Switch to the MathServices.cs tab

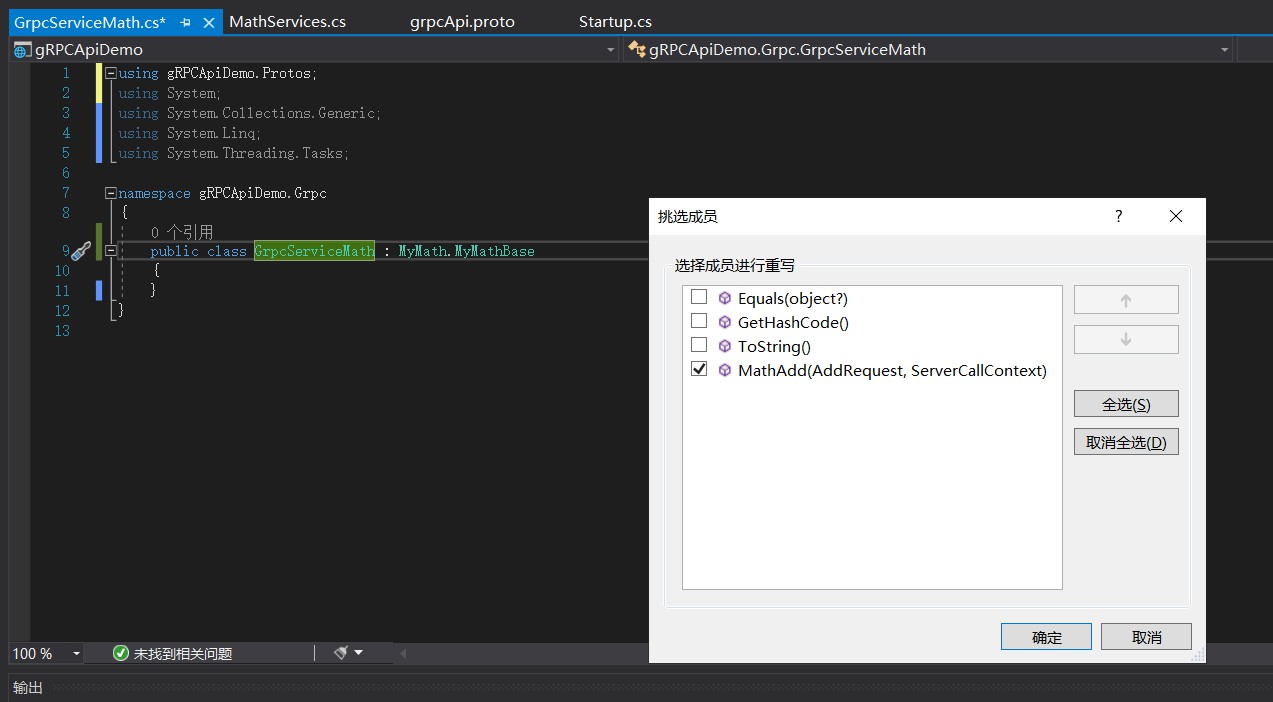(x=287, y=22)
